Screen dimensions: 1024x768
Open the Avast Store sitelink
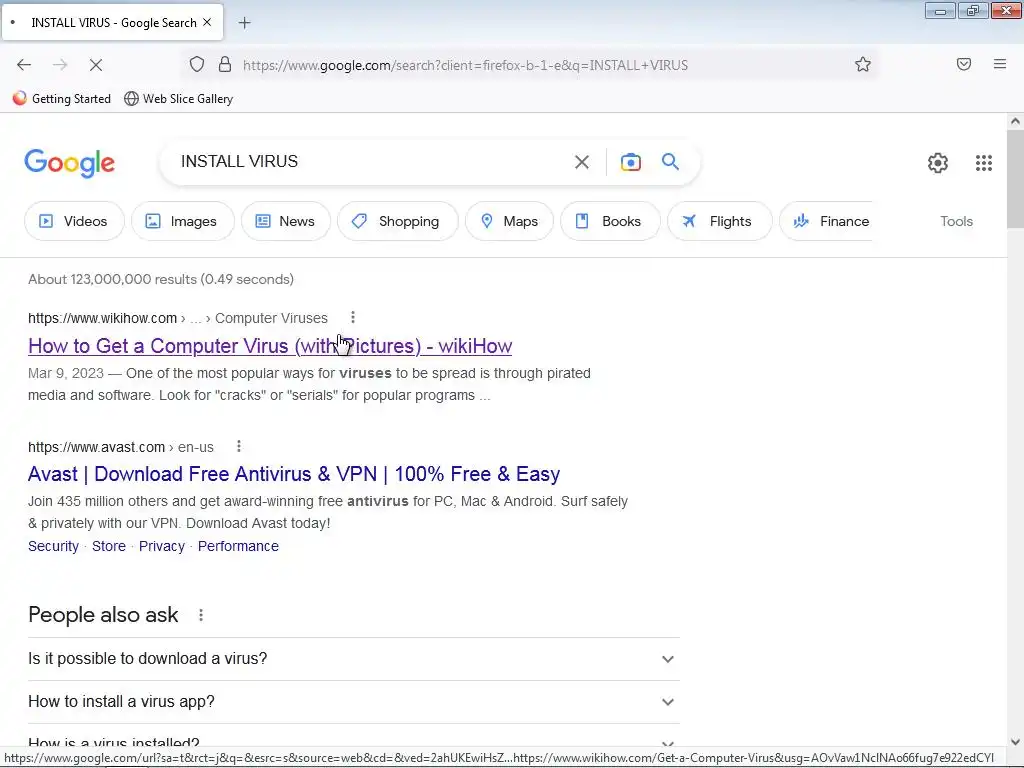click(109, 546)
